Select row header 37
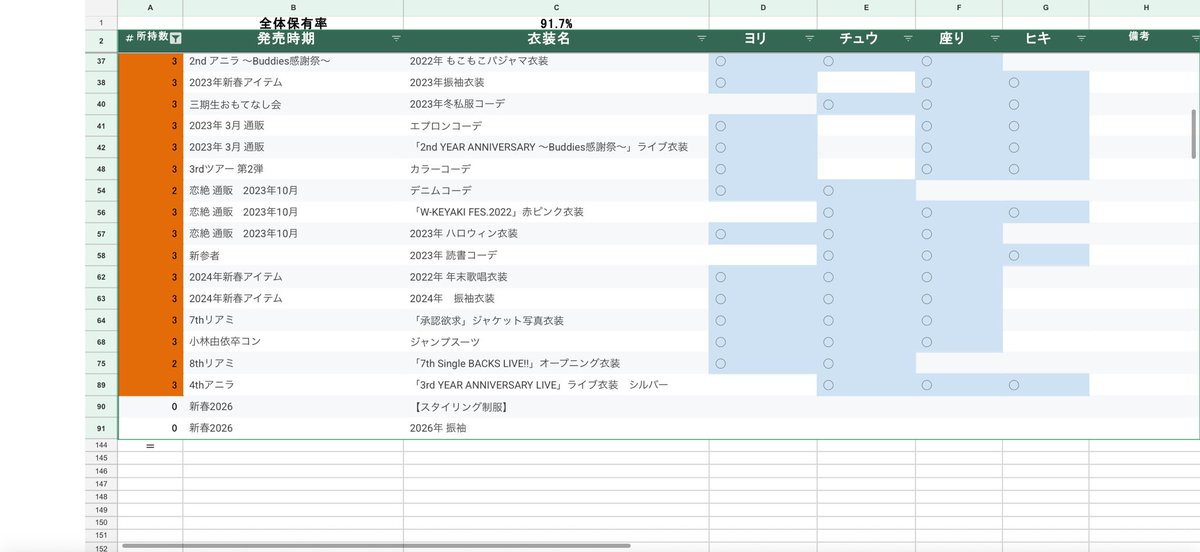The width and height of the screenshot is (1200, 552). [101, 61]
